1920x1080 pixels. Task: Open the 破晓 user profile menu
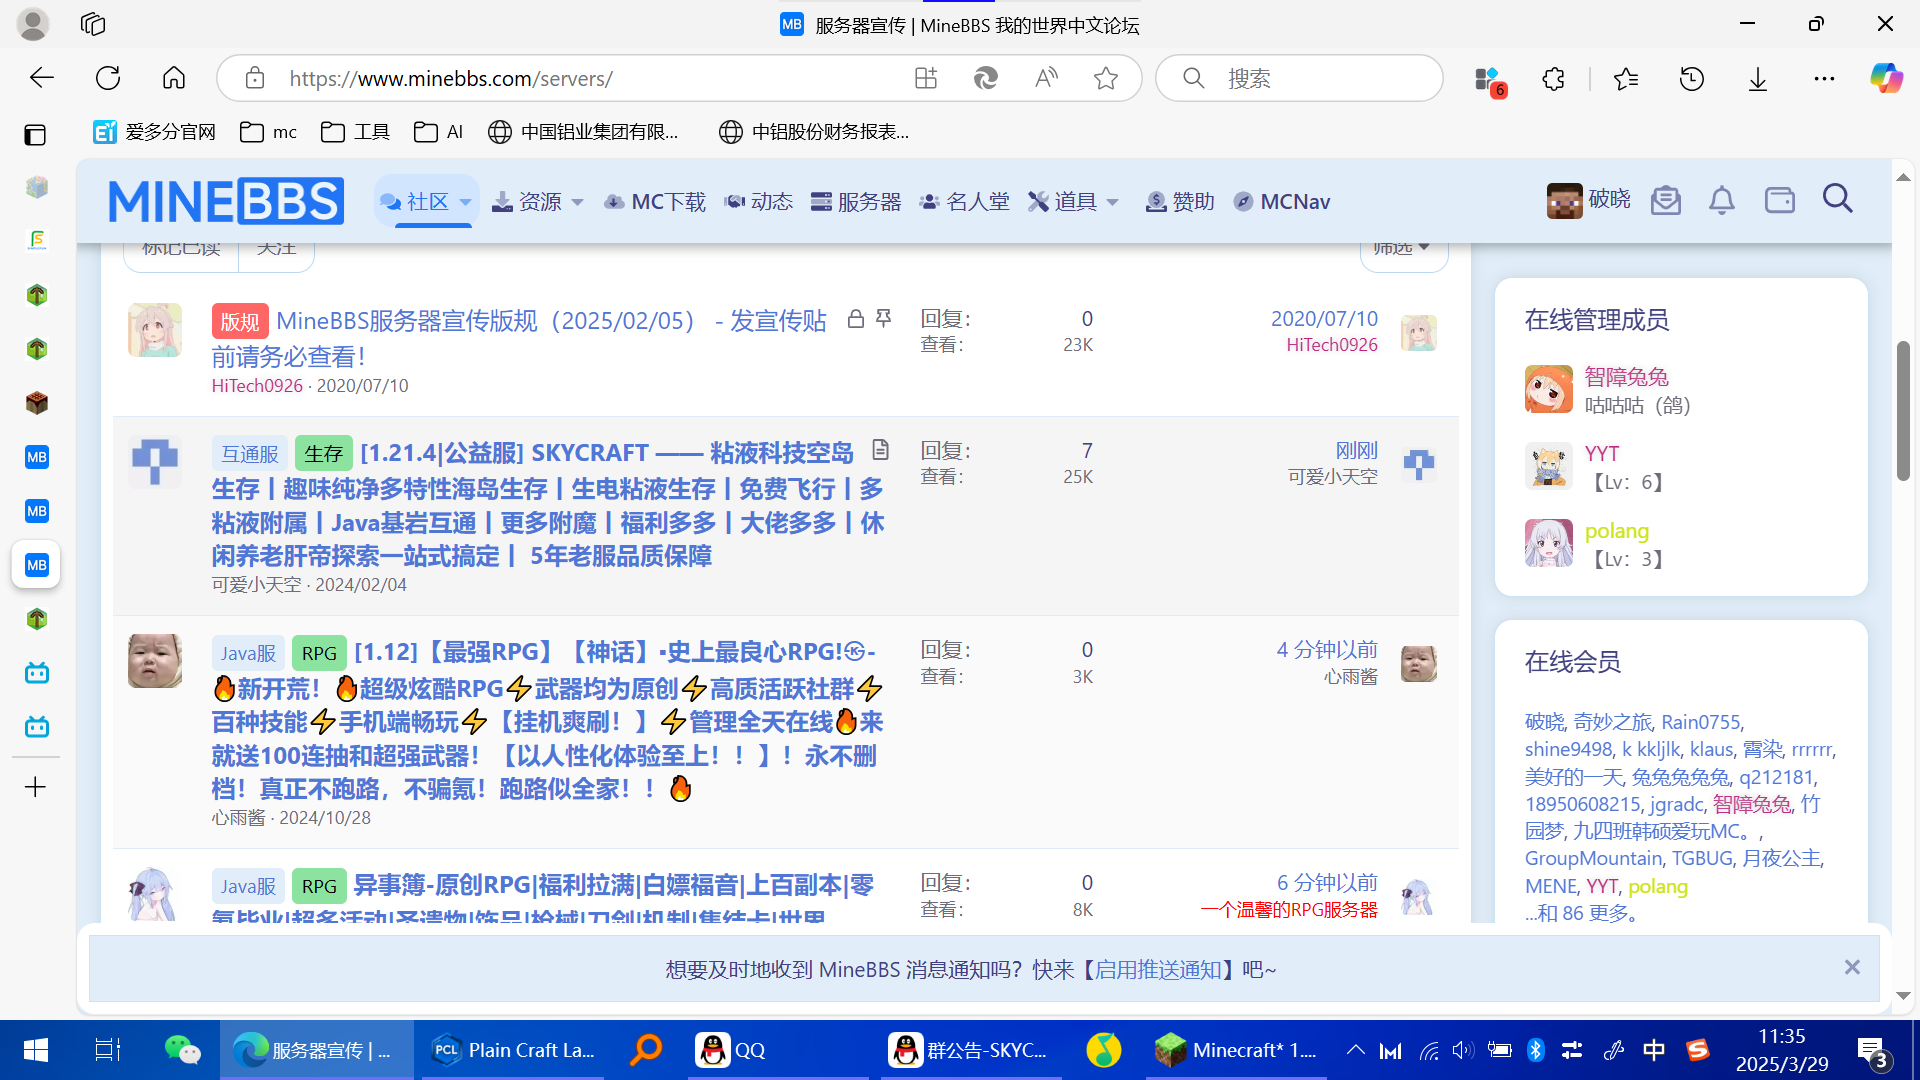coord(1588,200)
